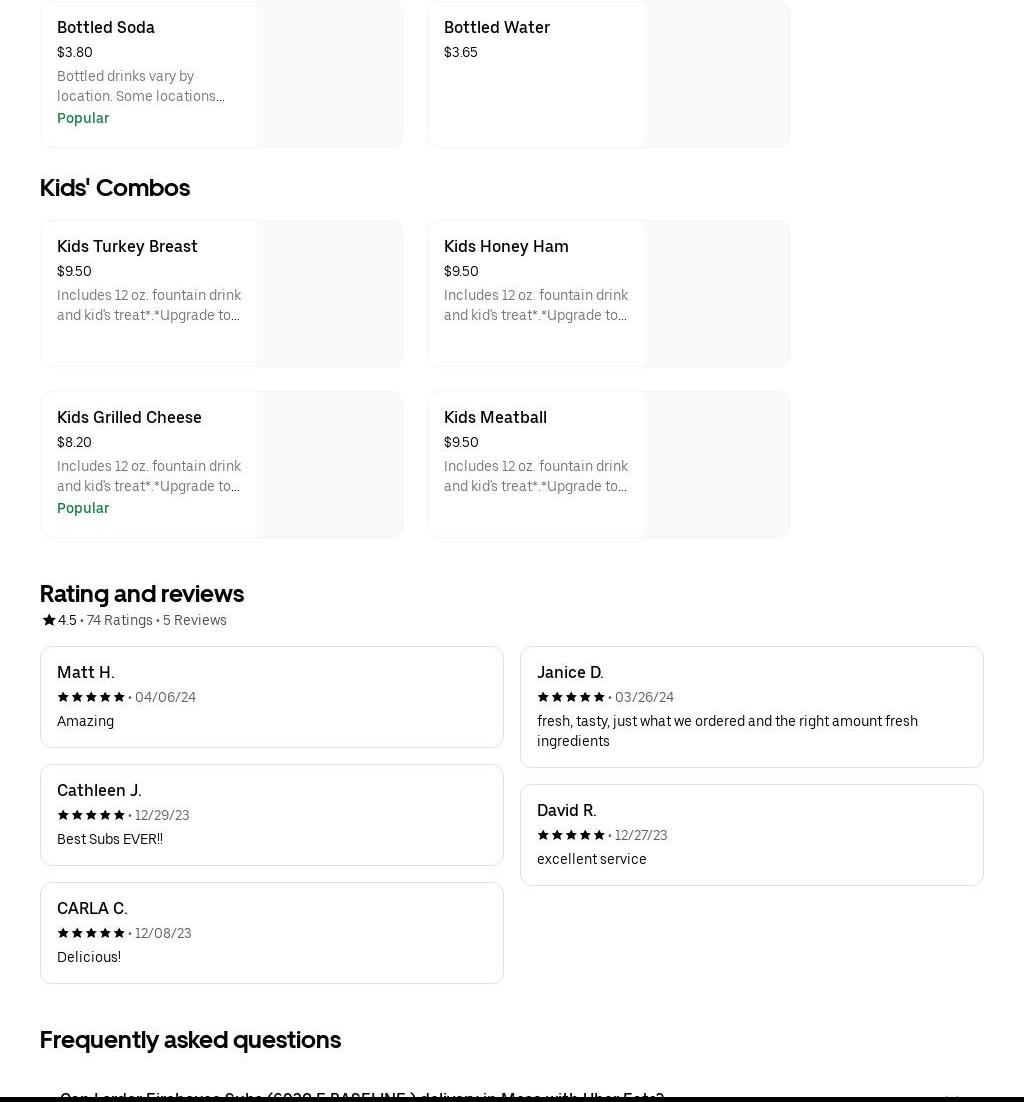This screenshot has width=1024, height=1102.
Task: Click the Popular tag under Bottled Soda
Action: (83, 118)
